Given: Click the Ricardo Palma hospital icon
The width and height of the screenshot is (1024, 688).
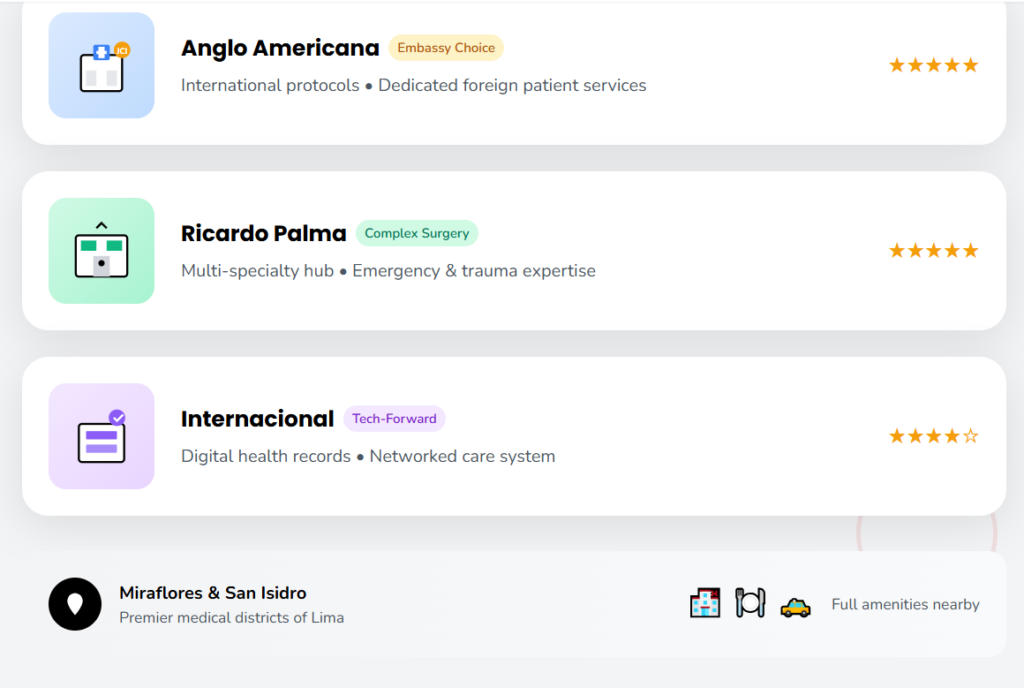Looking at the screenshot, I should point(101,251).
